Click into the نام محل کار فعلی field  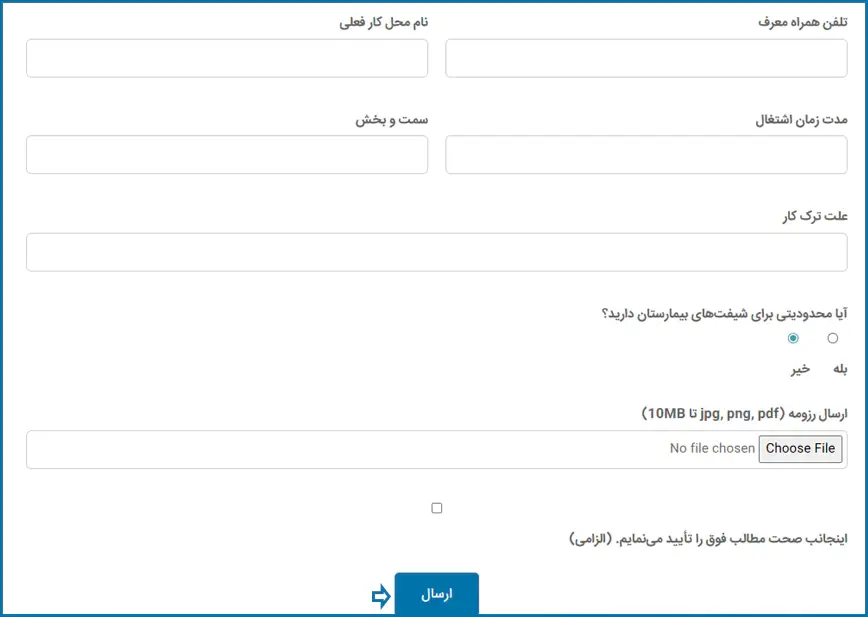227,58
